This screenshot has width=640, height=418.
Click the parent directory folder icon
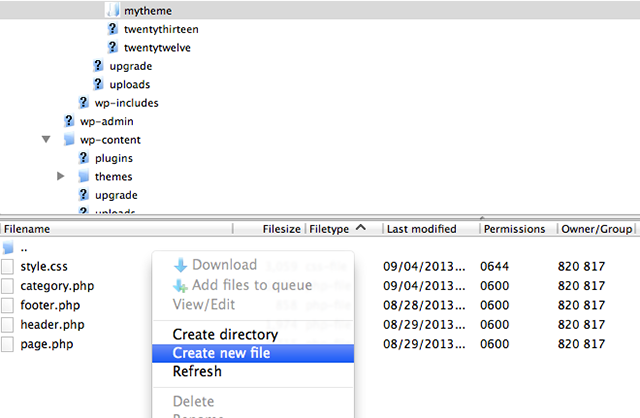pos(8,247)
